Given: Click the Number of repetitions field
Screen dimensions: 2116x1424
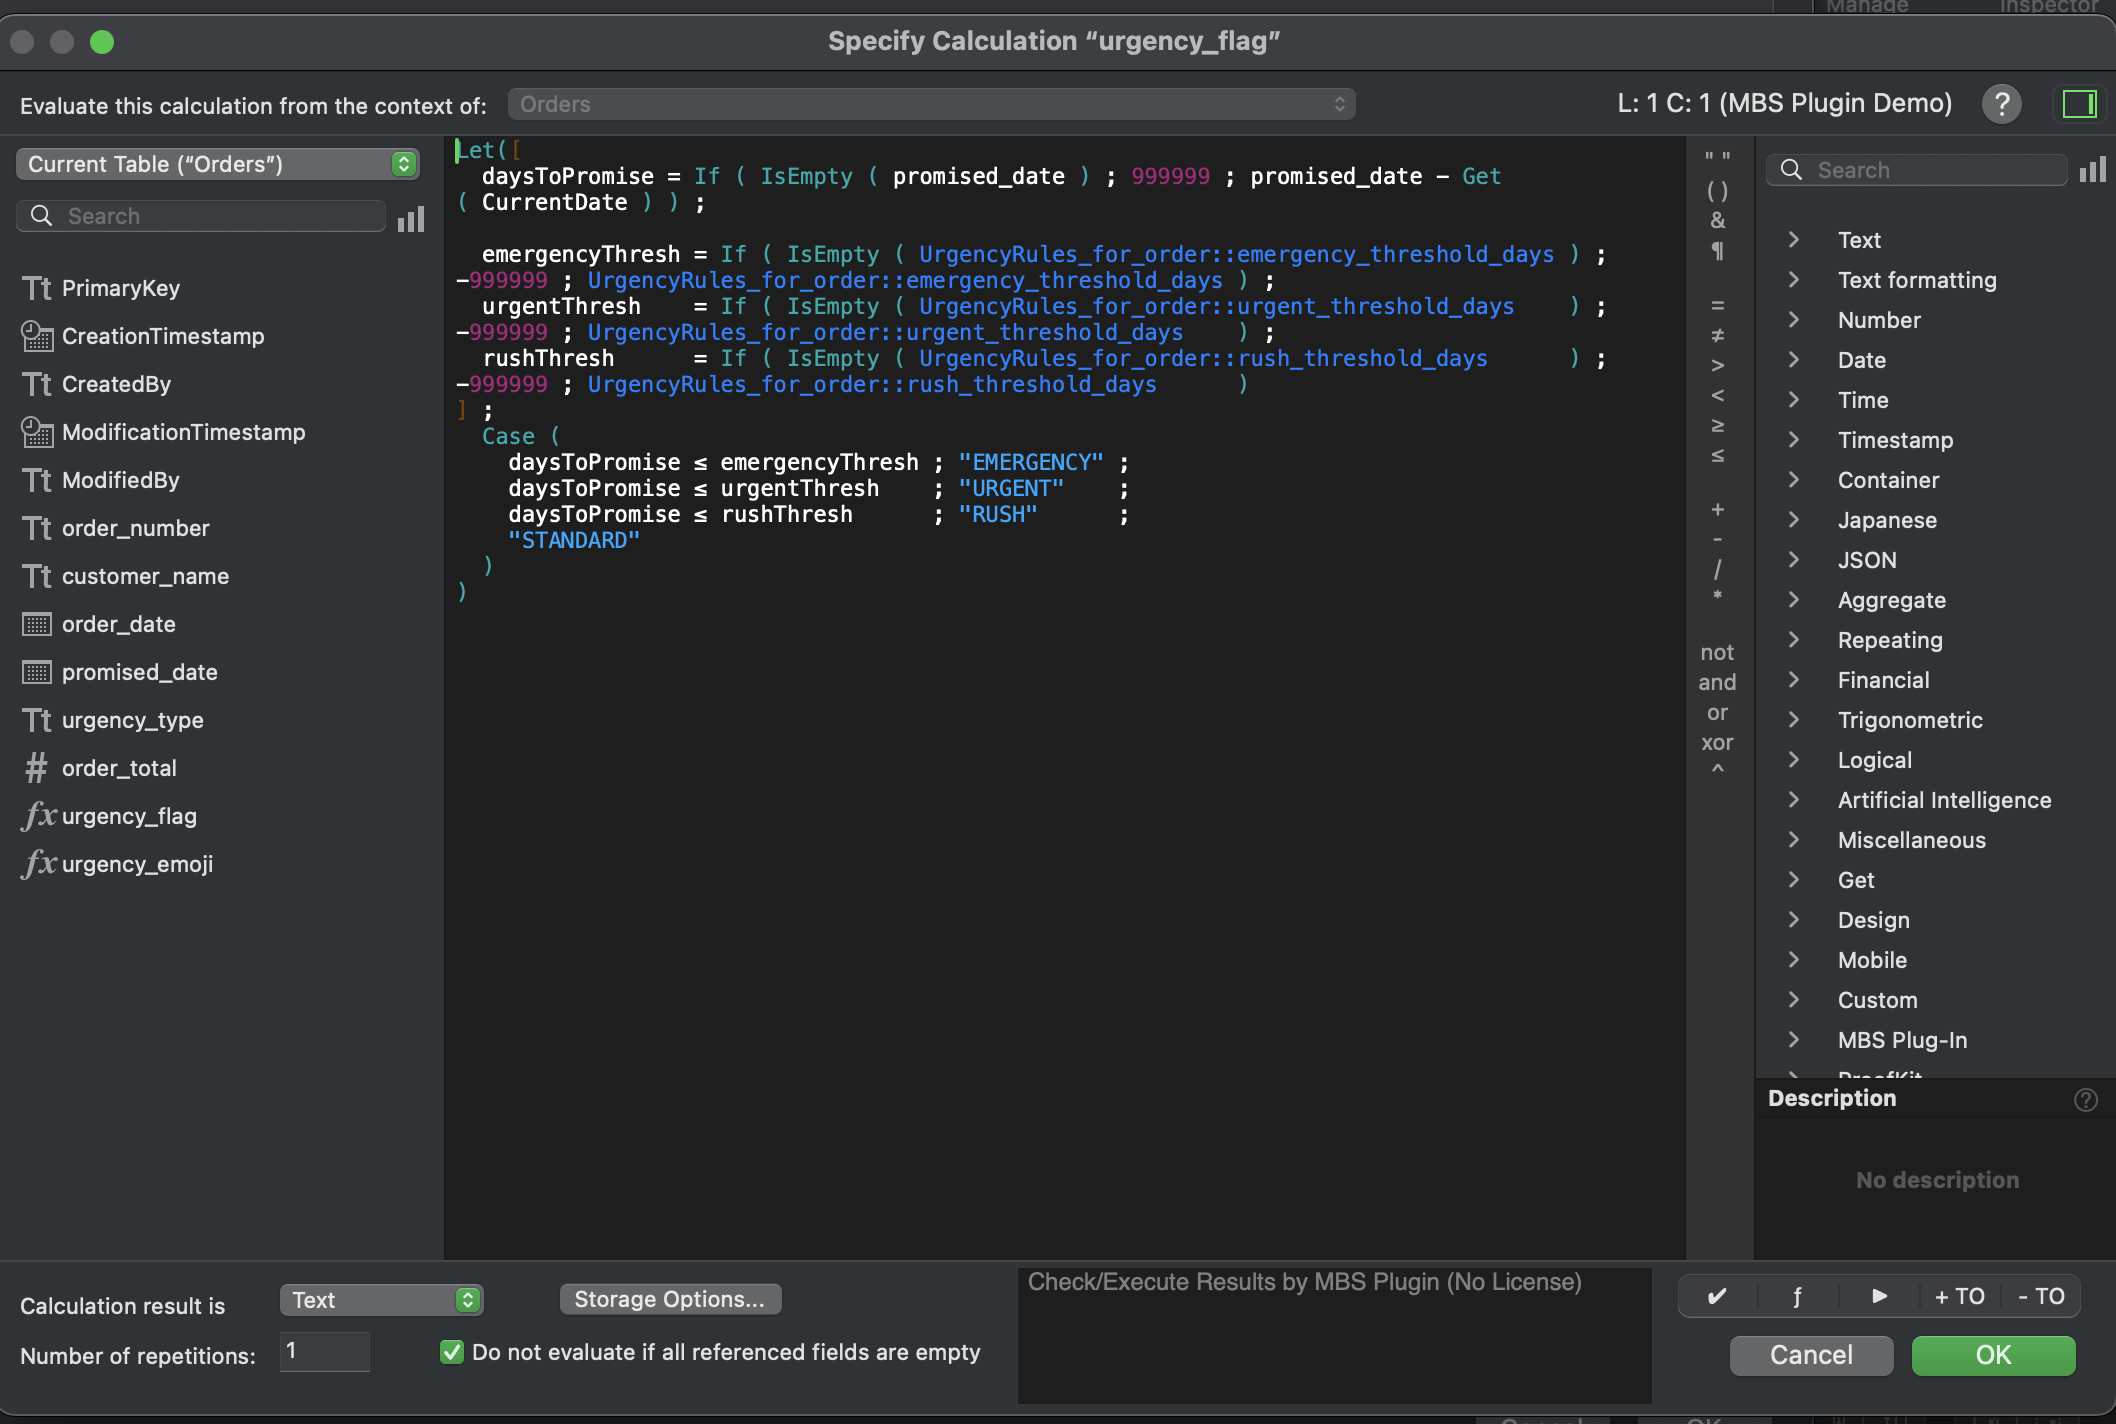Looking at the screenshot, I should 325,1352.
